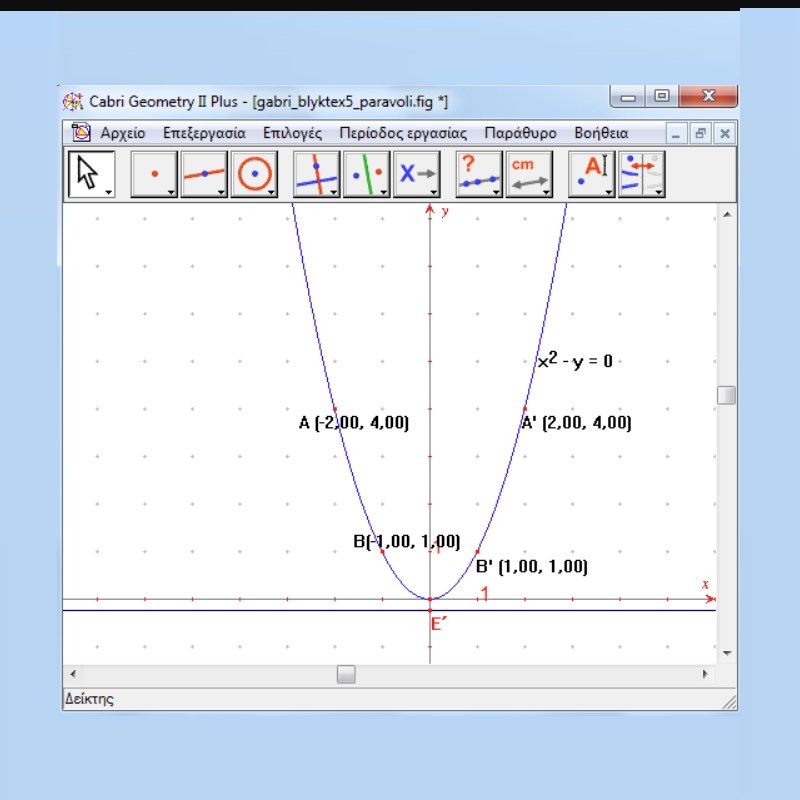This screenshot has height=800, width=800.
Task: Open the Περίοδος εργασίας menu
Action: pos(403,133)
